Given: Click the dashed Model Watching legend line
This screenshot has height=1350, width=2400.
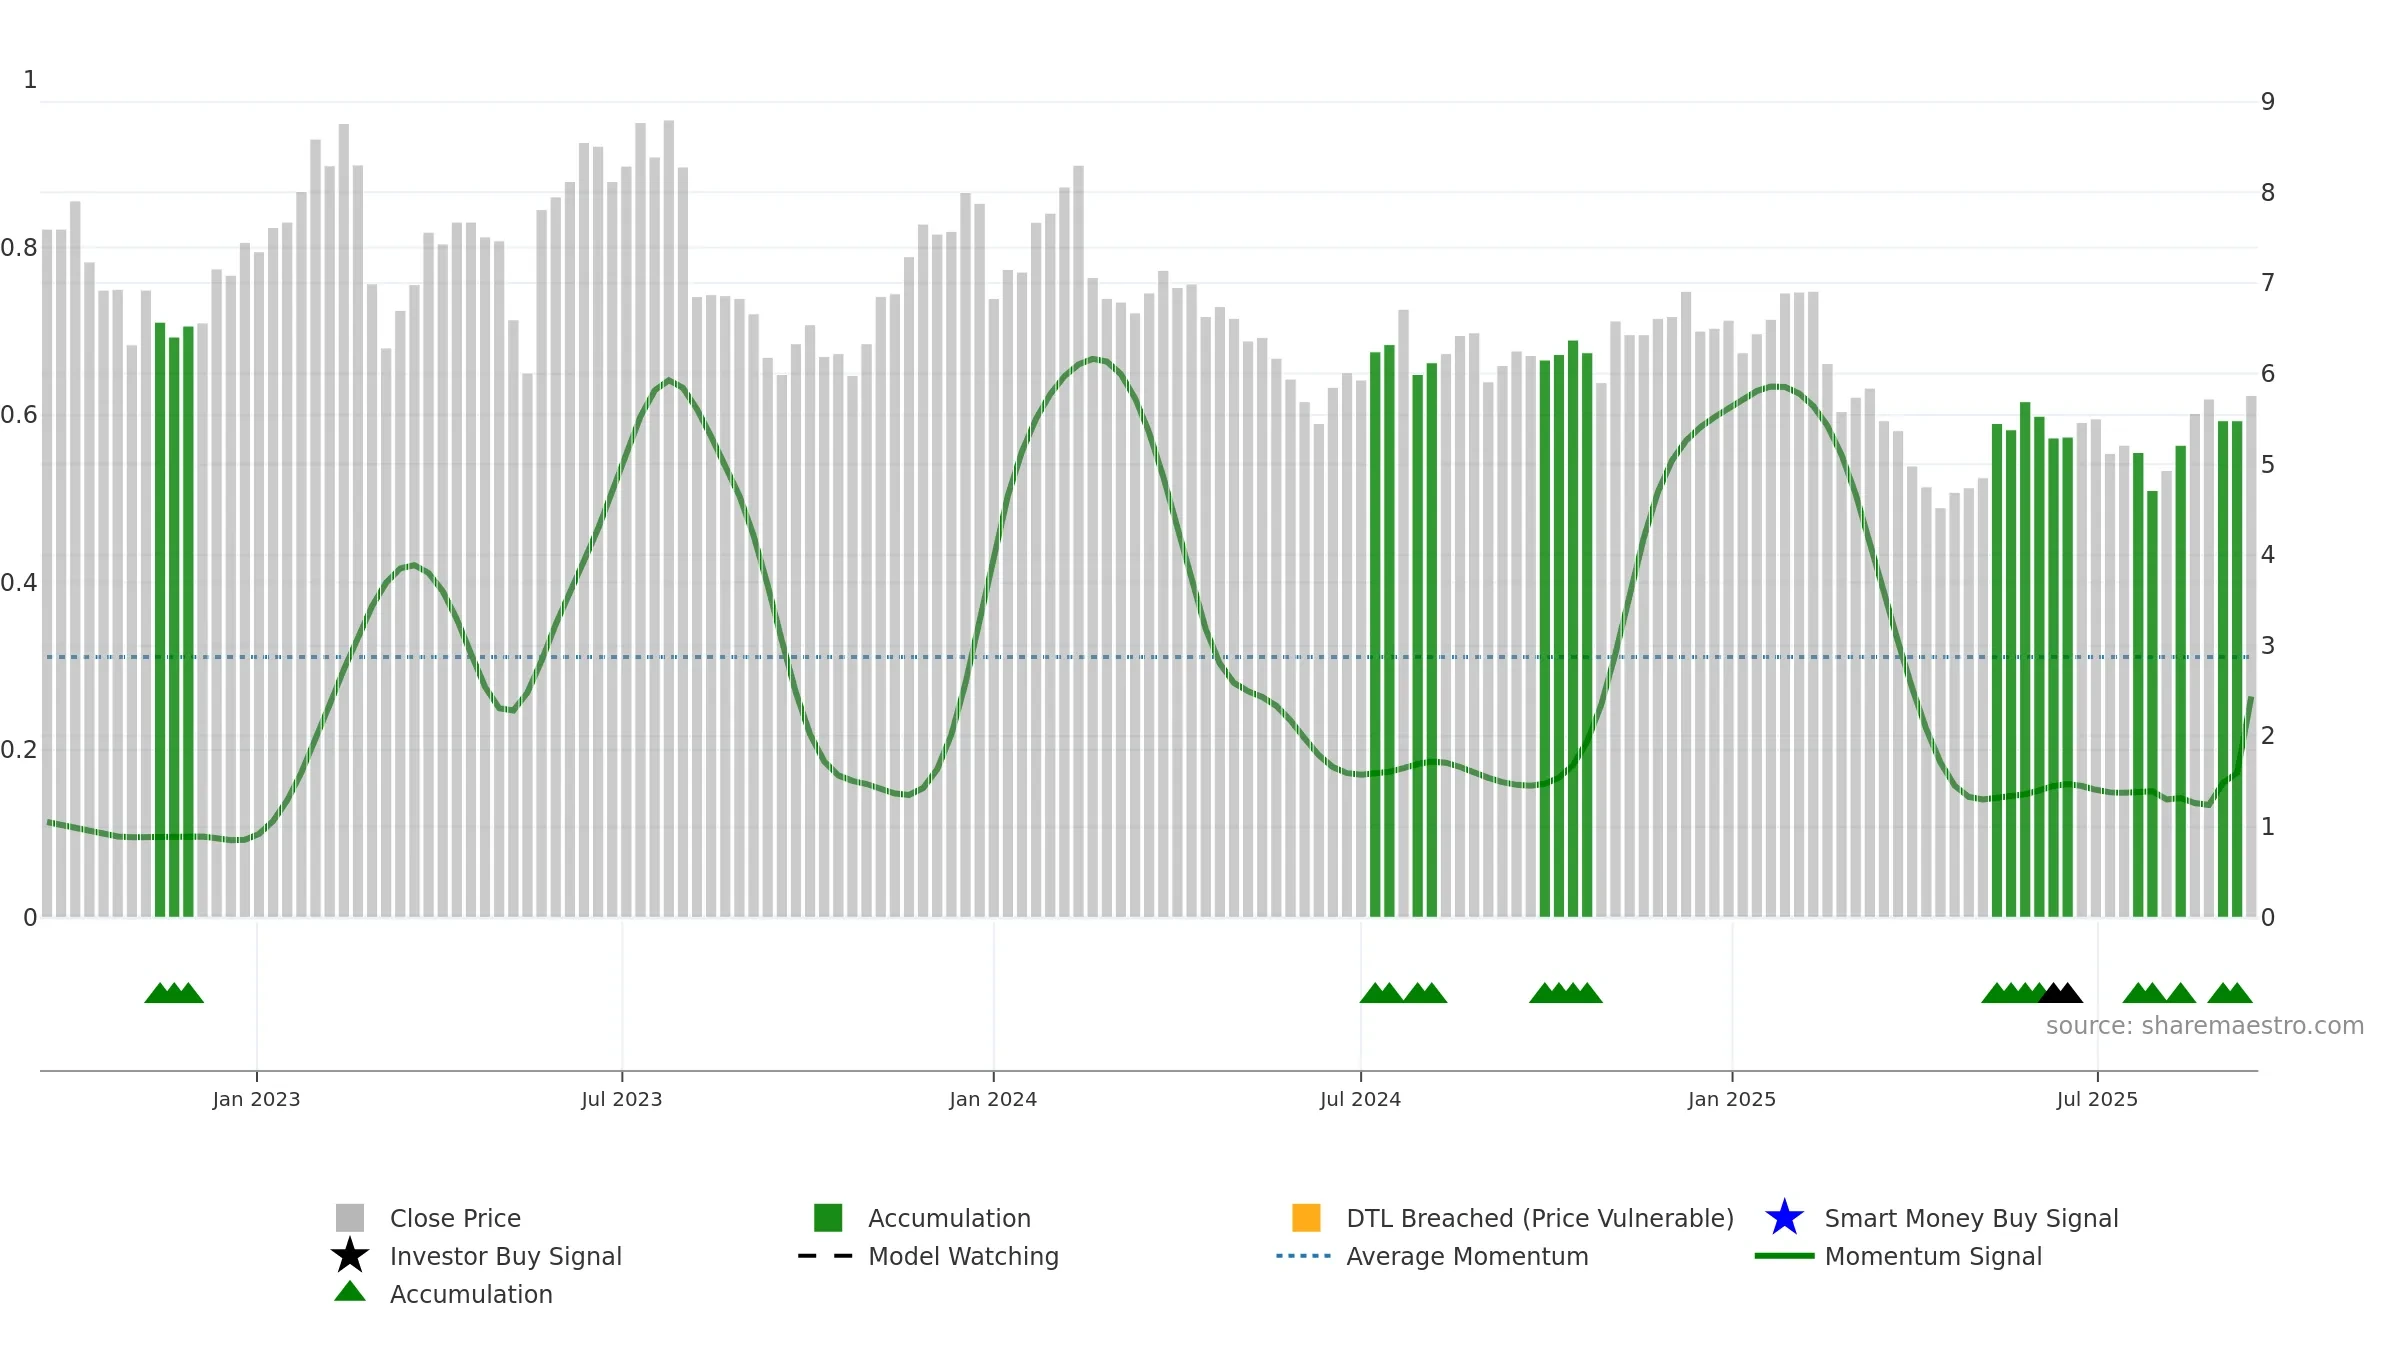Looking at the screenshot, I should [826, 1256].
